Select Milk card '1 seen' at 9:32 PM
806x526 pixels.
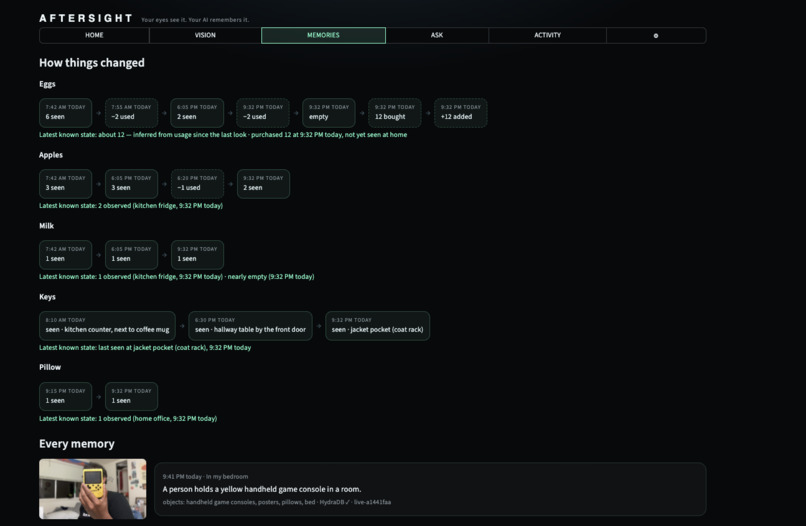197,255
